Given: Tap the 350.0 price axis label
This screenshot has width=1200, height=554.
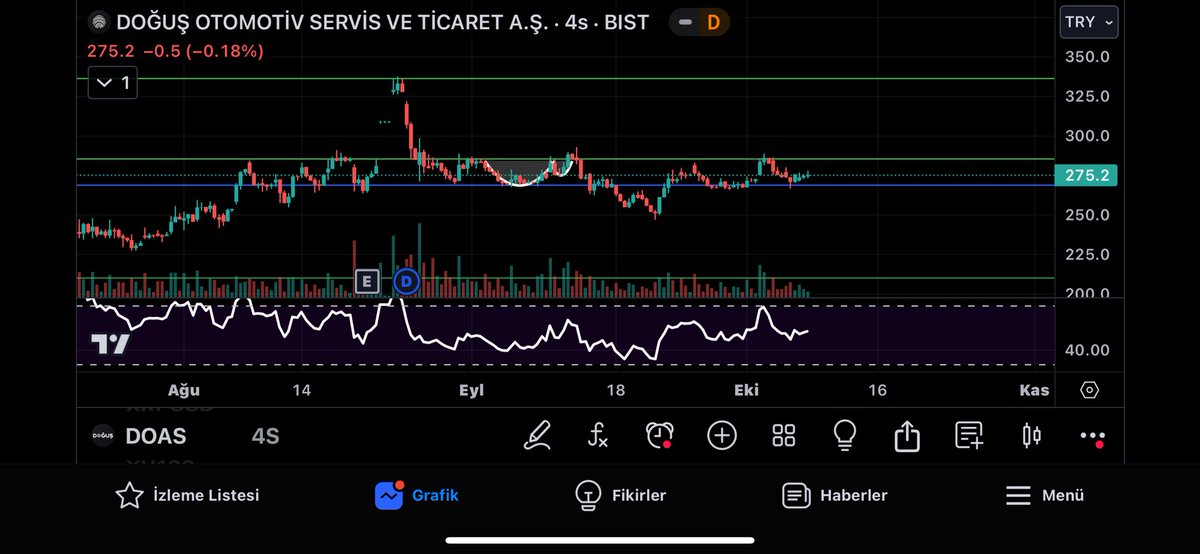Looking at the screenshot, I should 1087,57.
